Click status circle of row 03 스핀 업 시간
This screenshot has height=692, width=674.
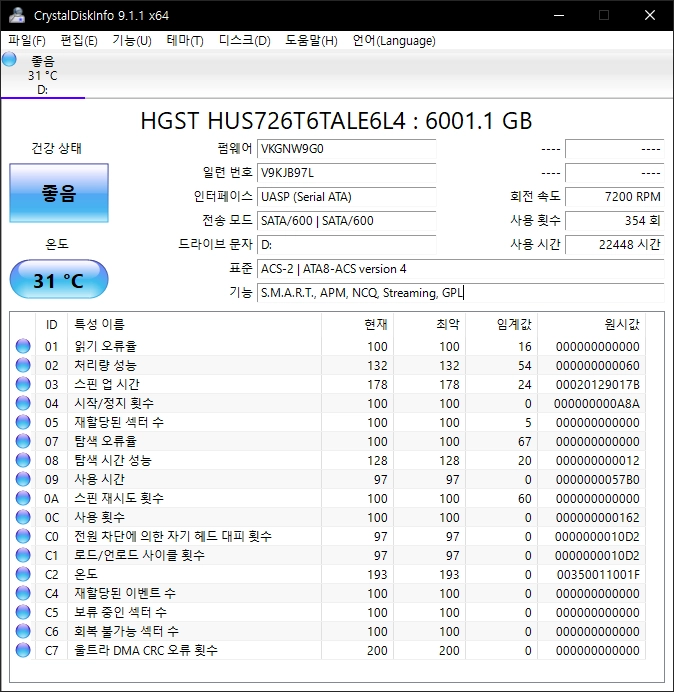[x=23, y=384]
